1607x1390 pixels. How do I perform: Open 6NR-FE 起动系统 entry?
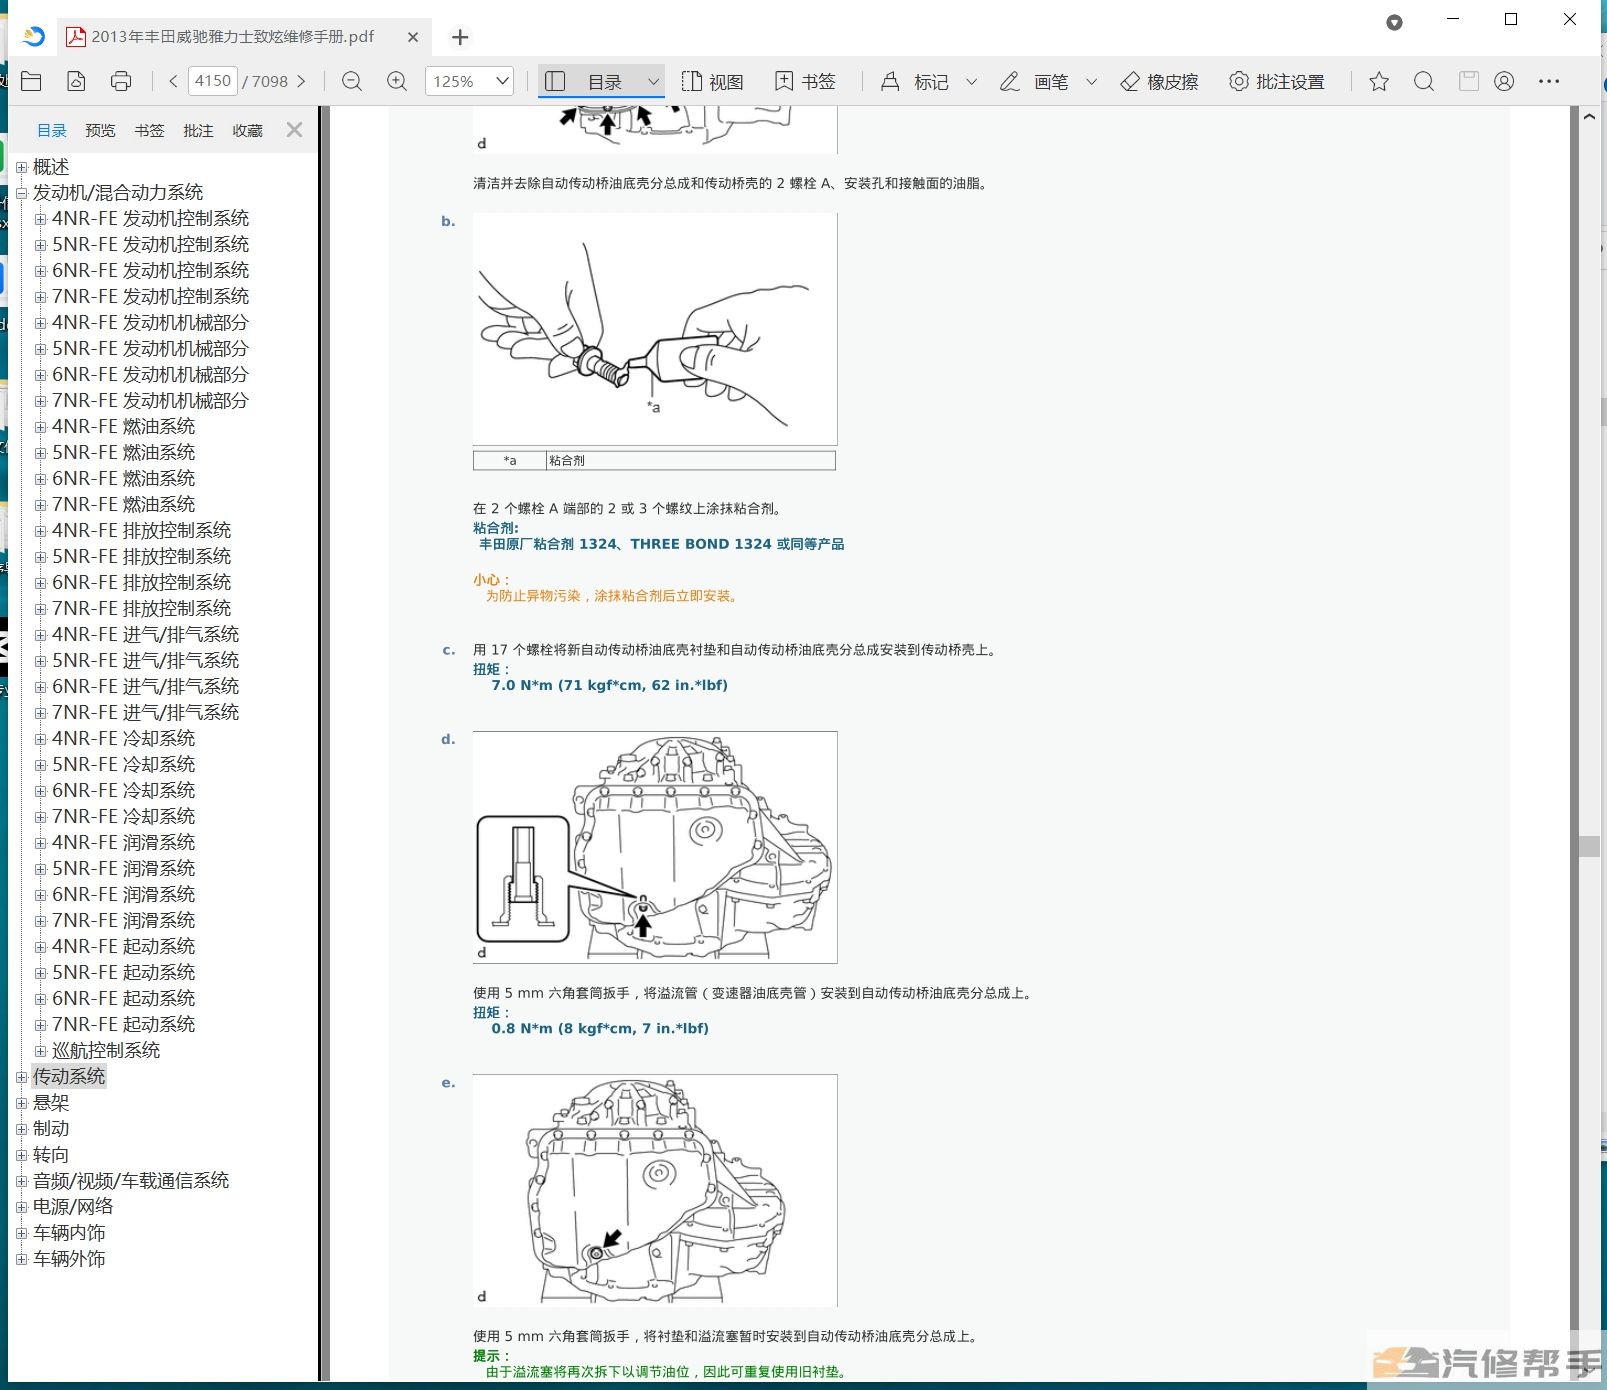coord(123,998)
